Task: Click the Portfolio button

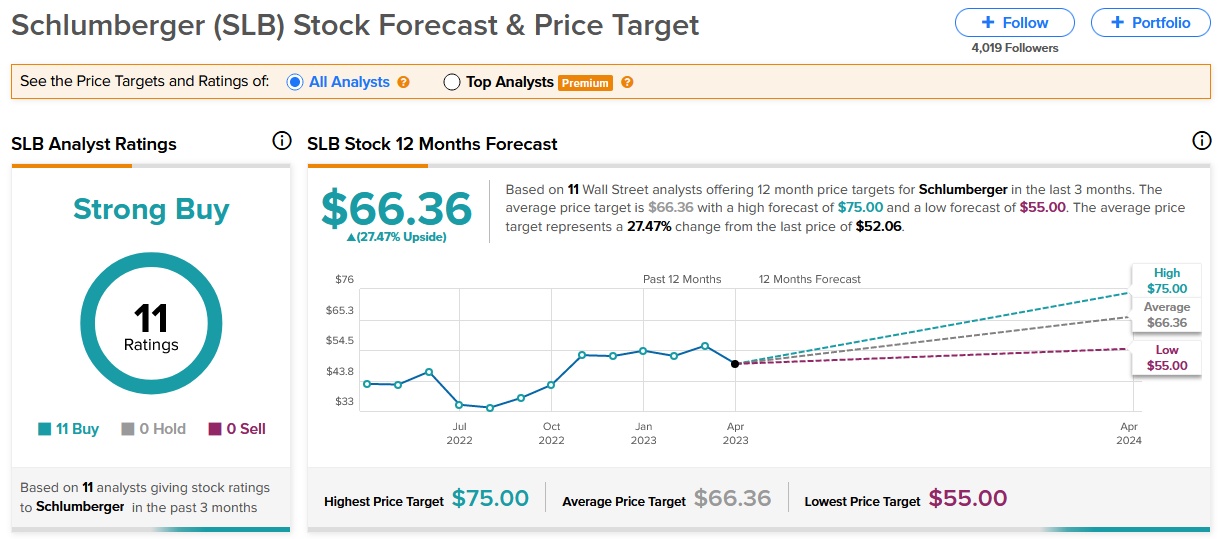Action: point(1149,22)
